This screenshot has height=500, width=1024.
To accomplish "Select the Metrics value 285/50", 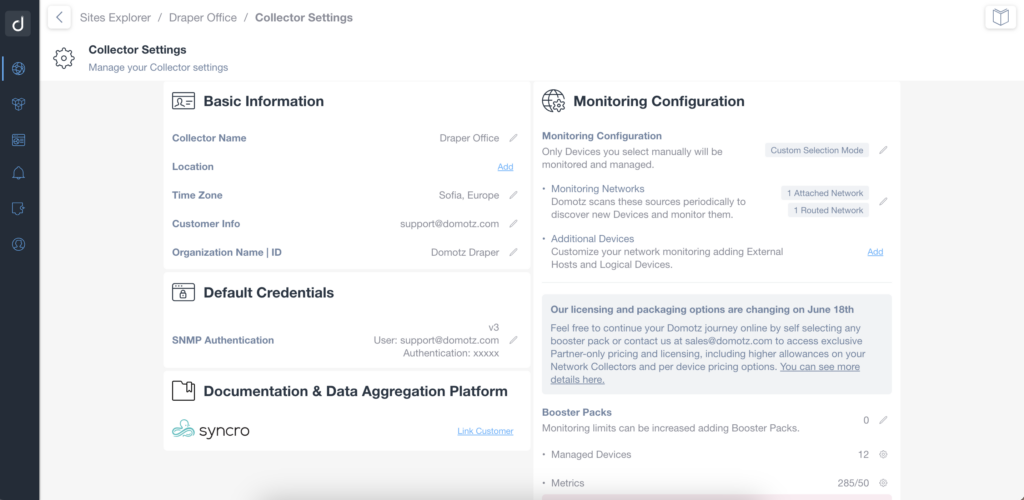I will coord(853,483).
